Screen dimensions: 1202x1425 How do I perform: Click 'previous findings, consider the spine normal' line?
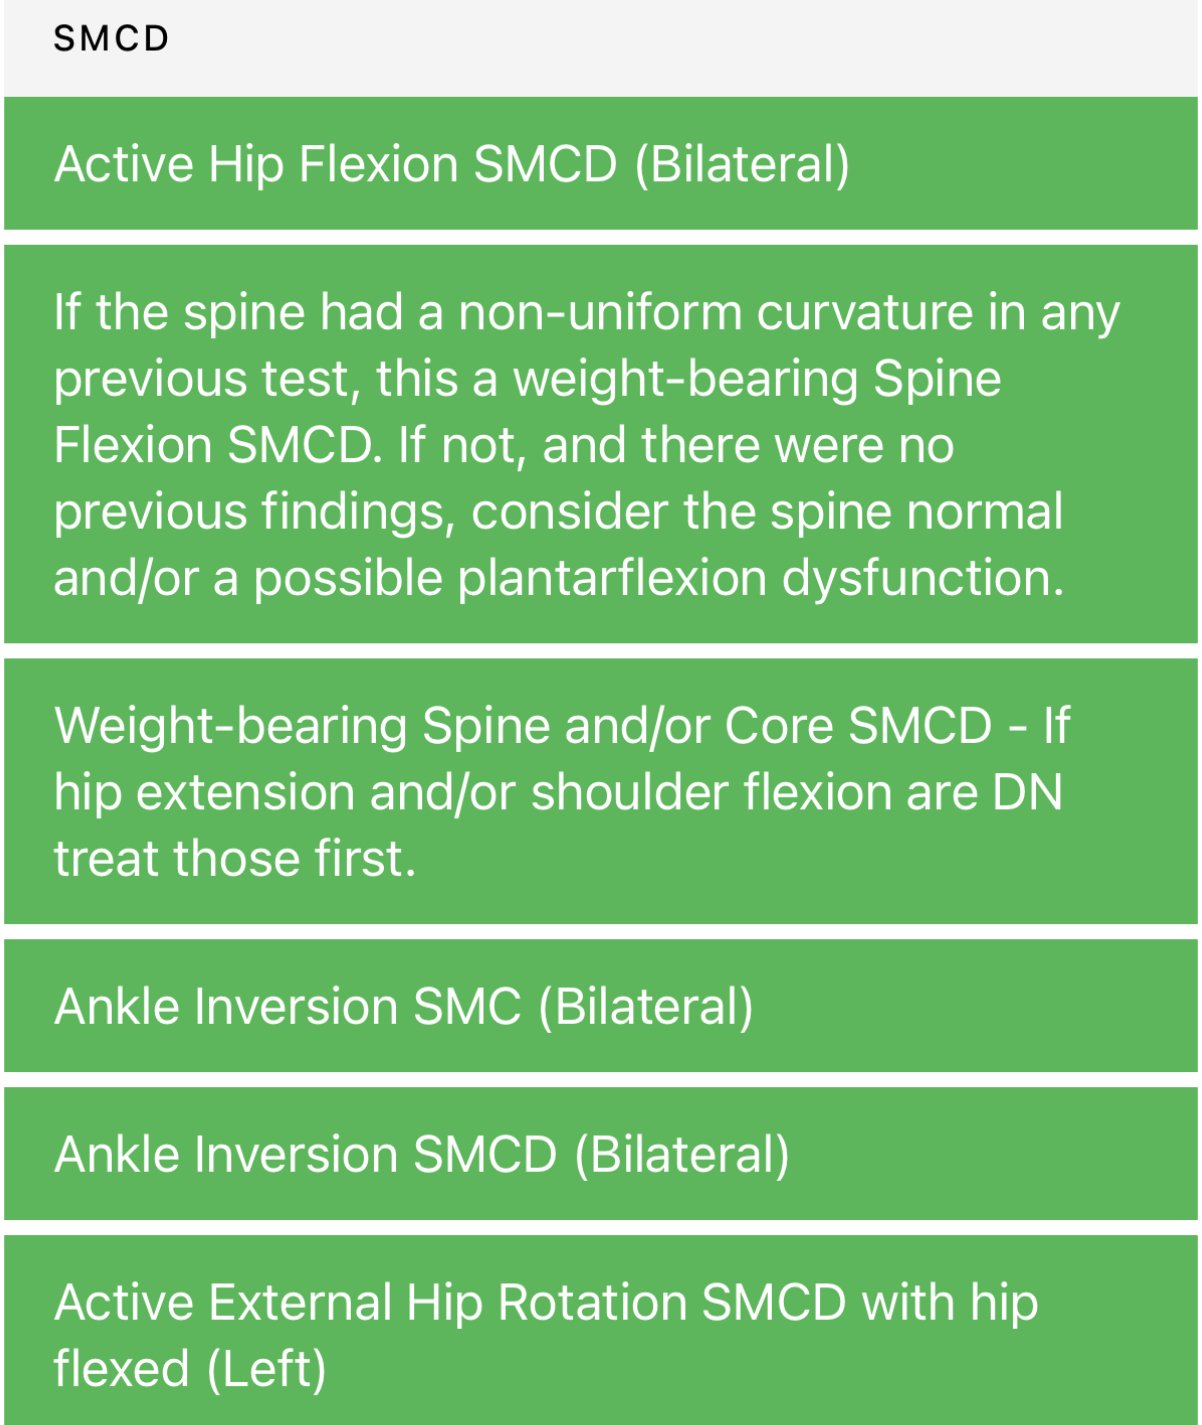[x=558, y=511]
